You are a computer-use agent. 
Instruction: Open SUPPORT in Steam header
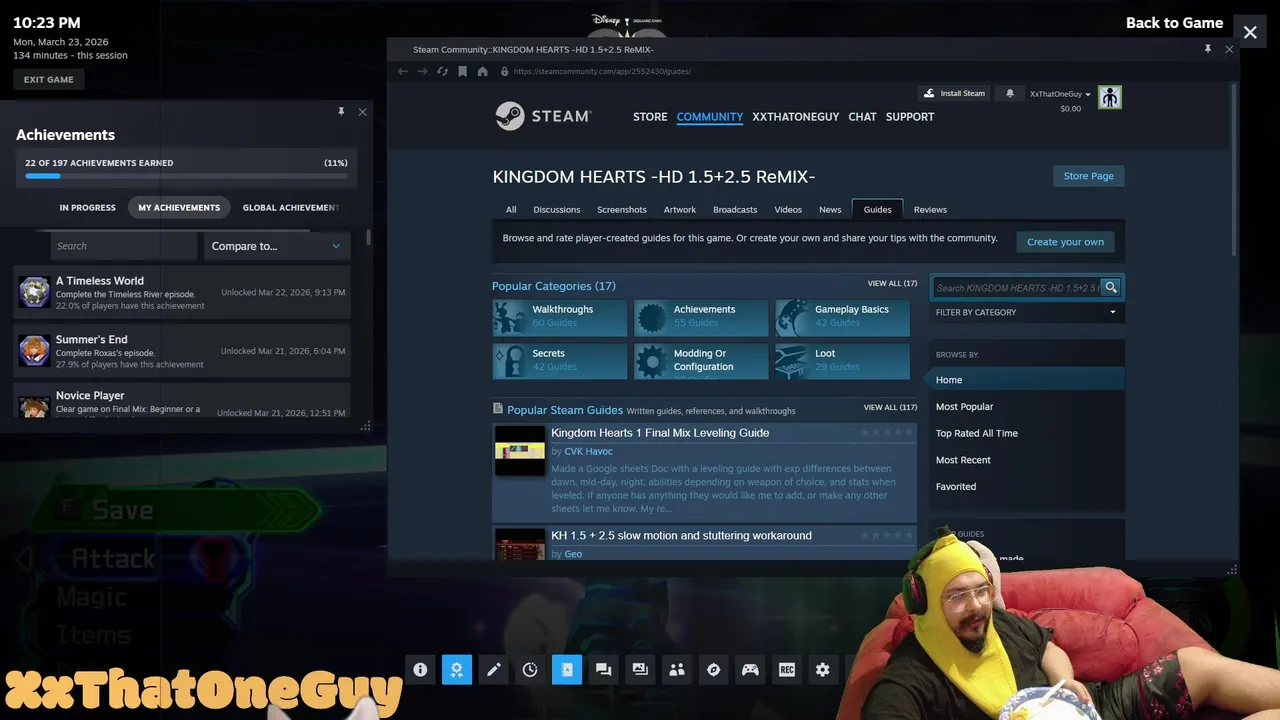click(910, 117)
